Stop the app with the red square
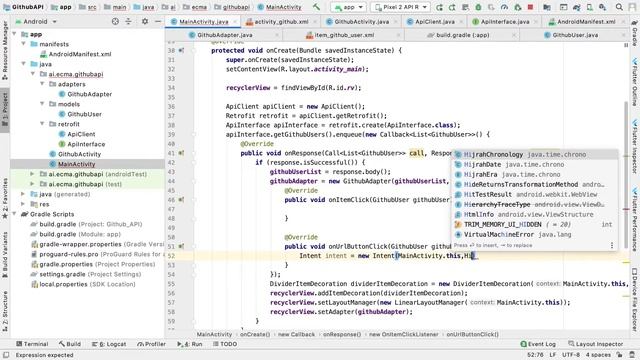The height and width of the screenshot is (360, 640). coord(530,7)
